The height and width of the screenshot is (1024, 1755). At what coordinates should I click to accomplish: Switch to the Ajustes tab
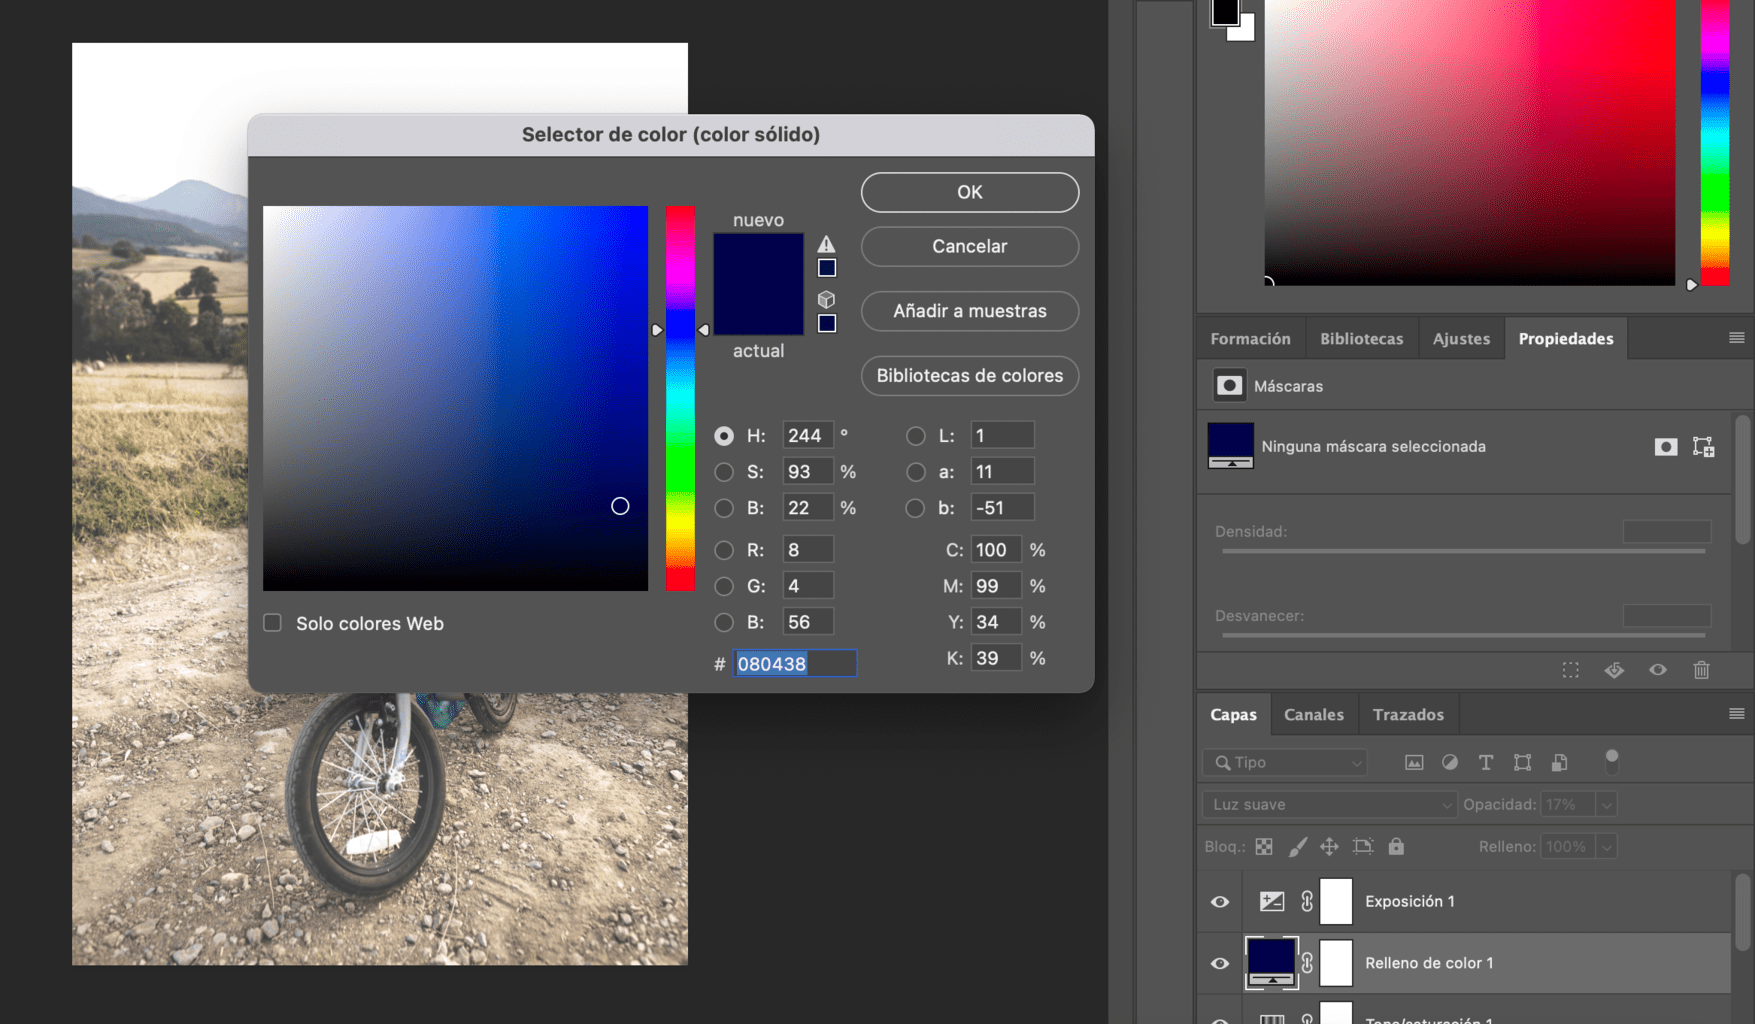click(x=1461, y=339)
